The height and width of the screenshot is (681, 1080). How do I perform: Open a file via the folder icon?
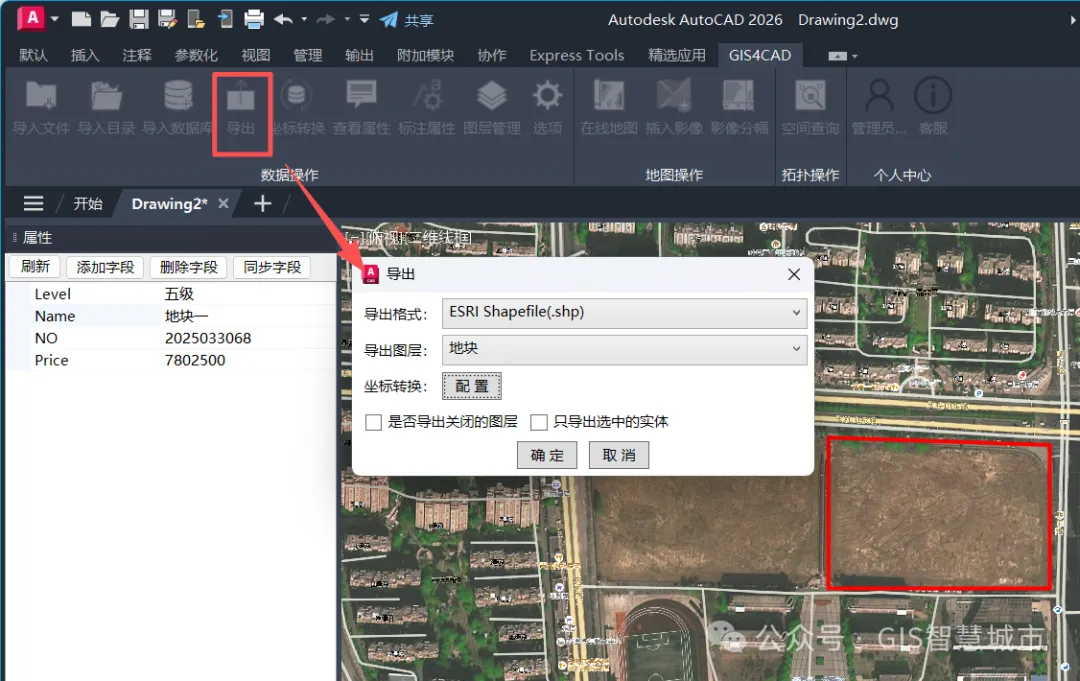pyautogui.click(x=110, y=19)
